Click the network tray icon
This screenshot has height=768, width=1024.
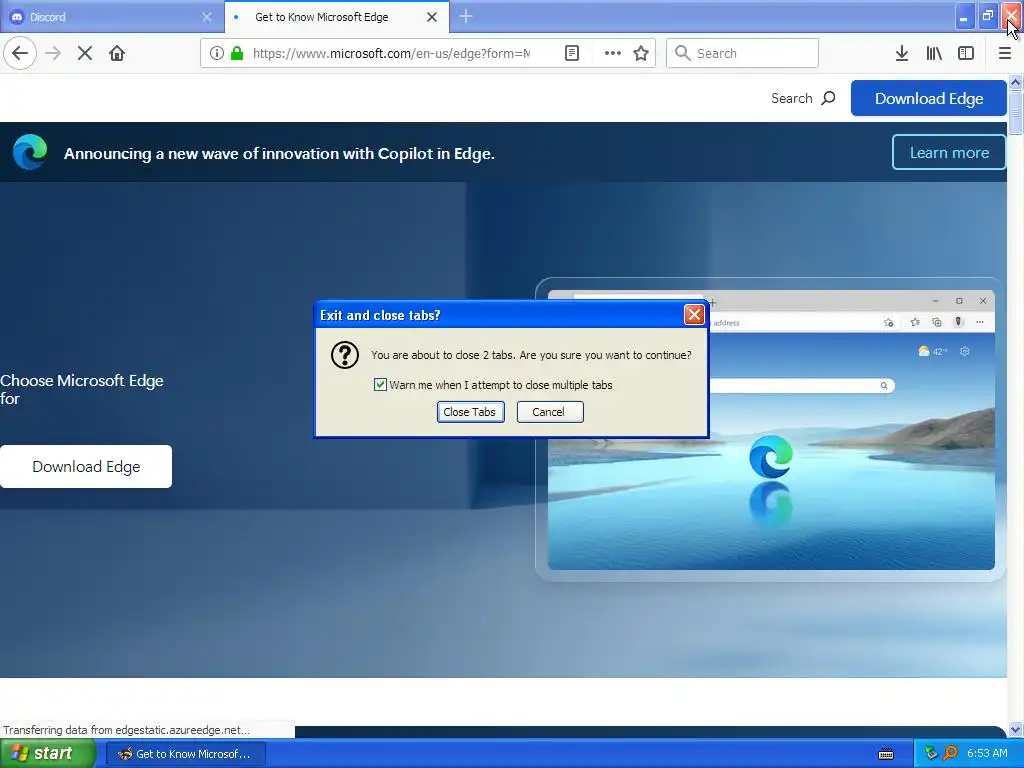point(931,754)
